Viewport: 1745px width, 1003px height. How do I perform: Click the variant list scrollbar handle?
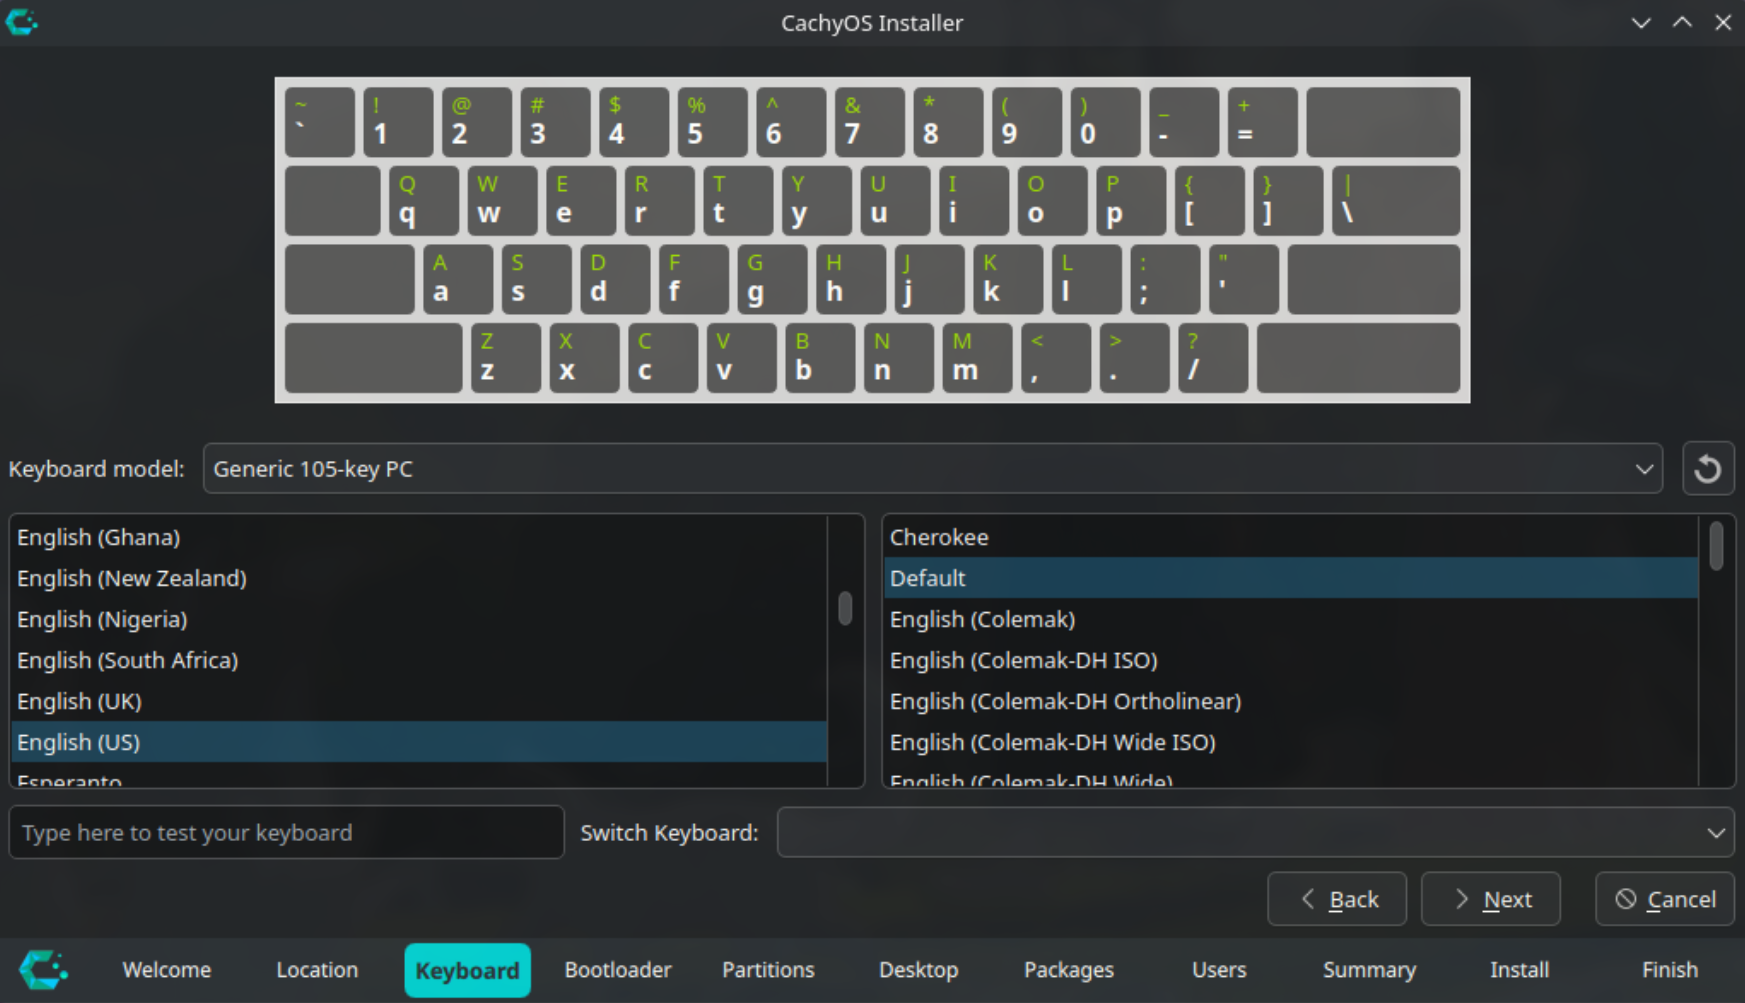click(x=1716, y=546)
